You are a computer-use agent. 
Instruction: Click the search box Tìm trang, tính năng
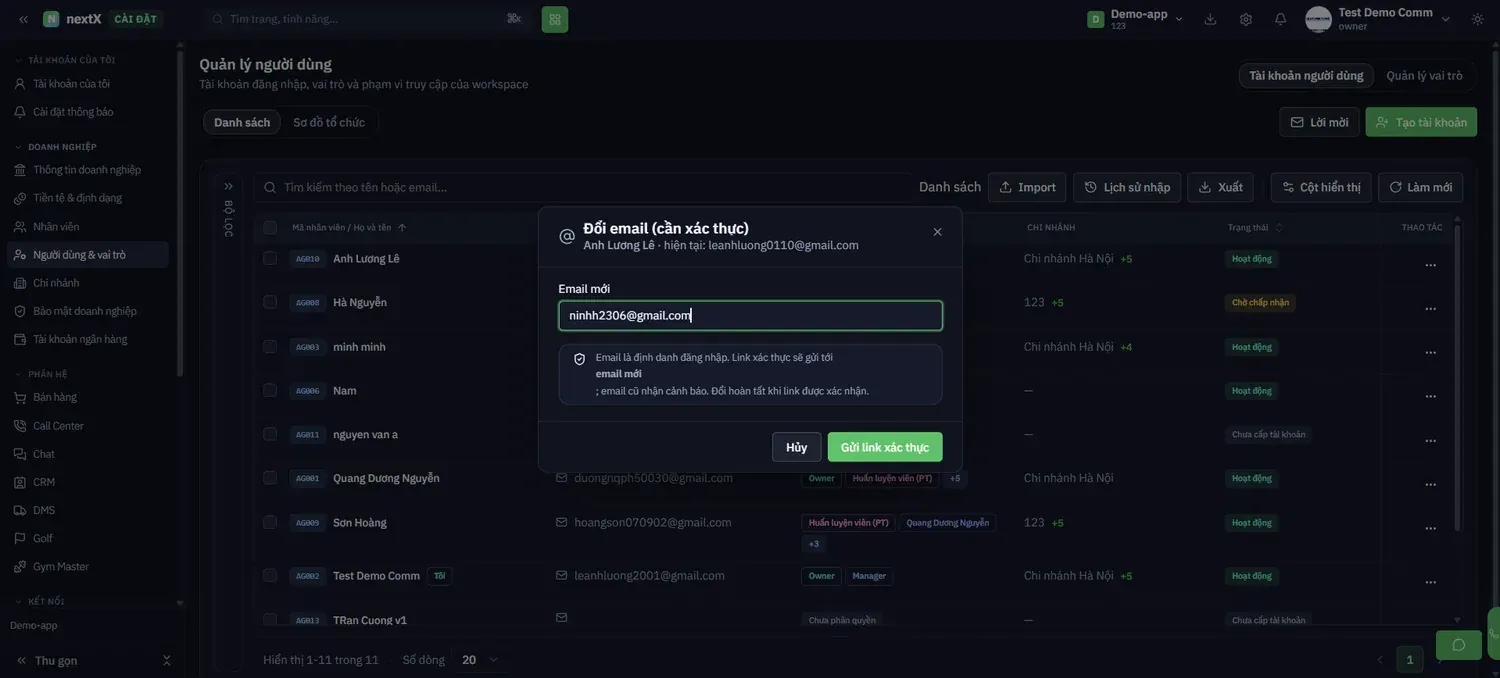(366, 19)
